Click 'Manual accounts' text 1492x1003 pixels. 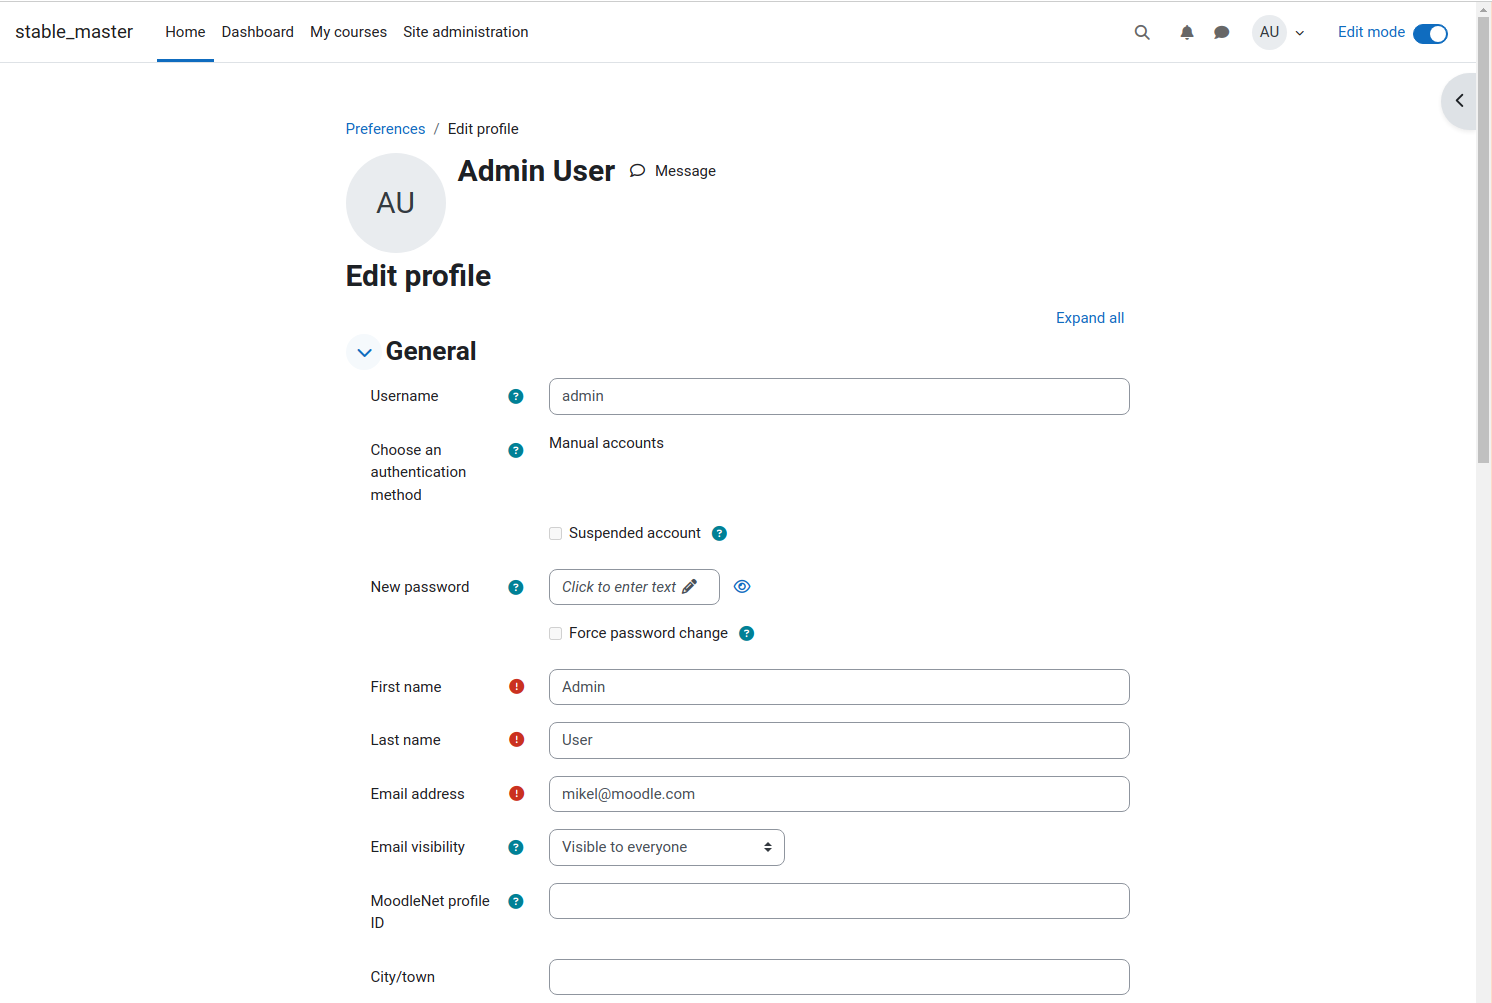(x=606, y=443)
